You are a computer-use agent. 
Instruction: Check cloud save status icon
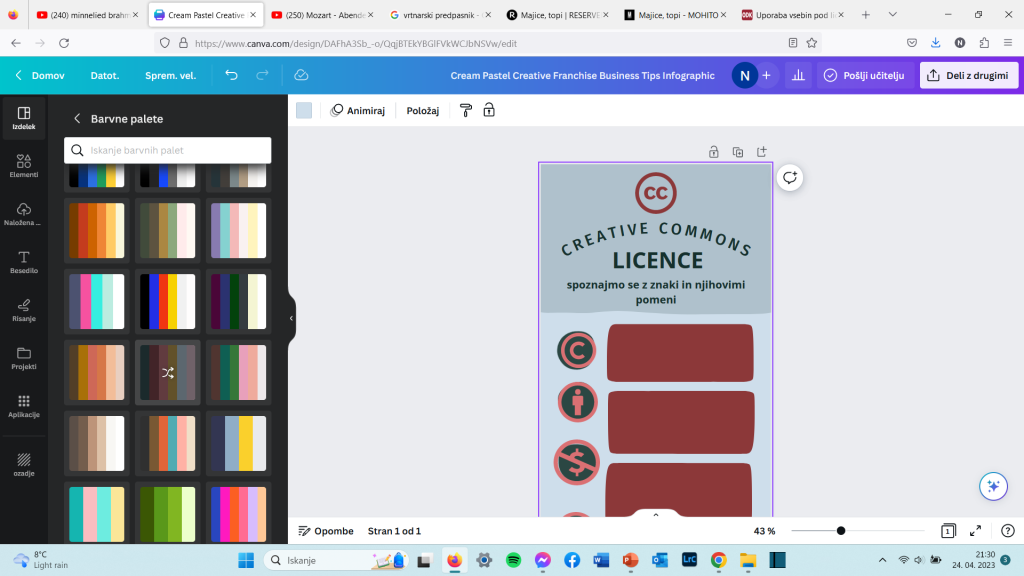pyautogui.click(x=301, y=75)
